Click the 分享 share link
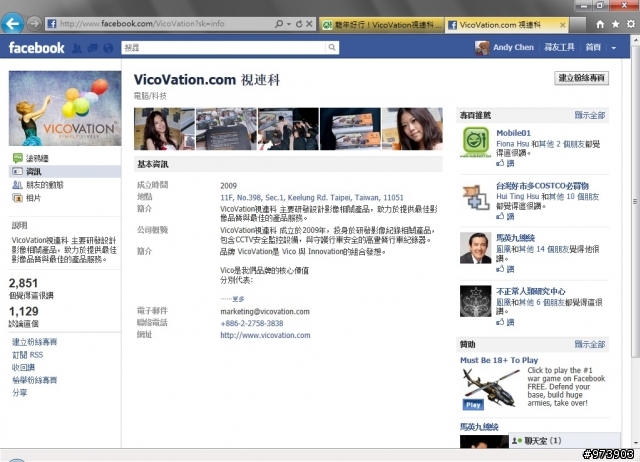This screenshot has width=640, height=462. click(20, 393)
